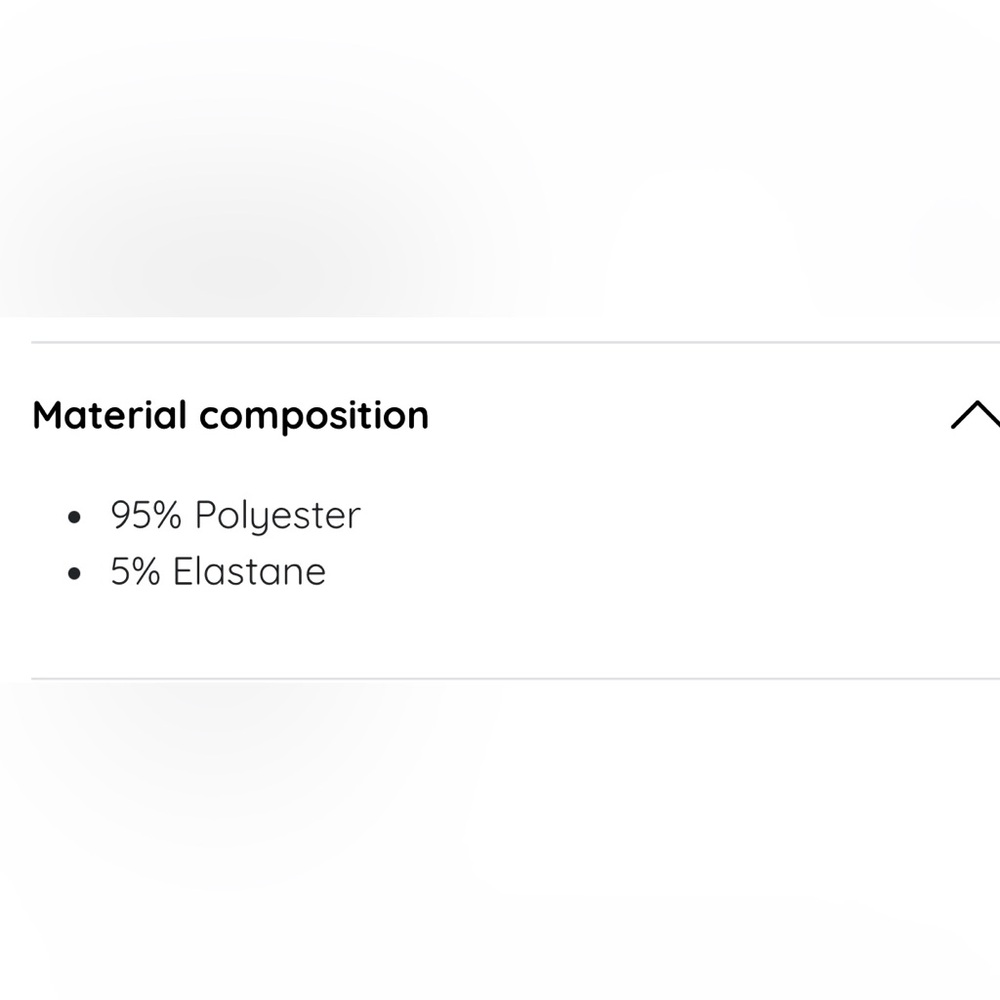The image size is (1000, 1000).
Task: Click the bullet before 5% Elastane
Action: click(x=75, y=574)
